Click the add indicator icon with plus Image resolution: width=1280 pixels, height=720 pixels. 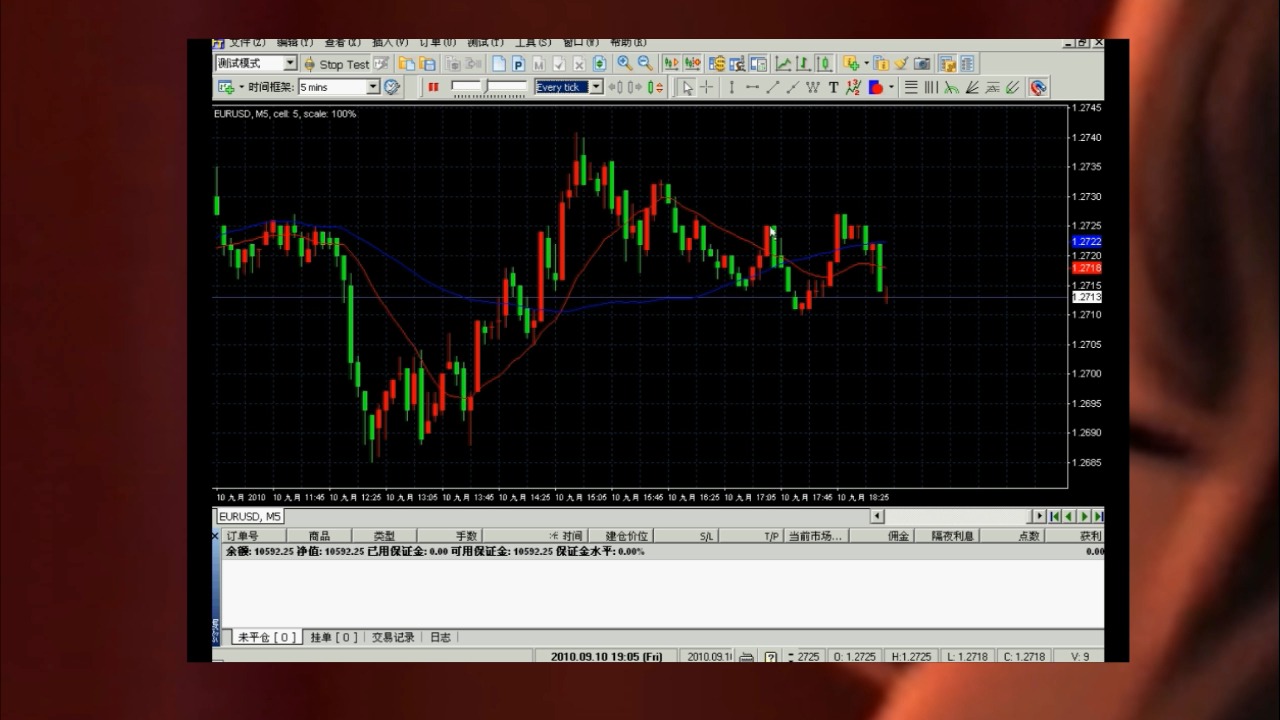coord(851,64)
